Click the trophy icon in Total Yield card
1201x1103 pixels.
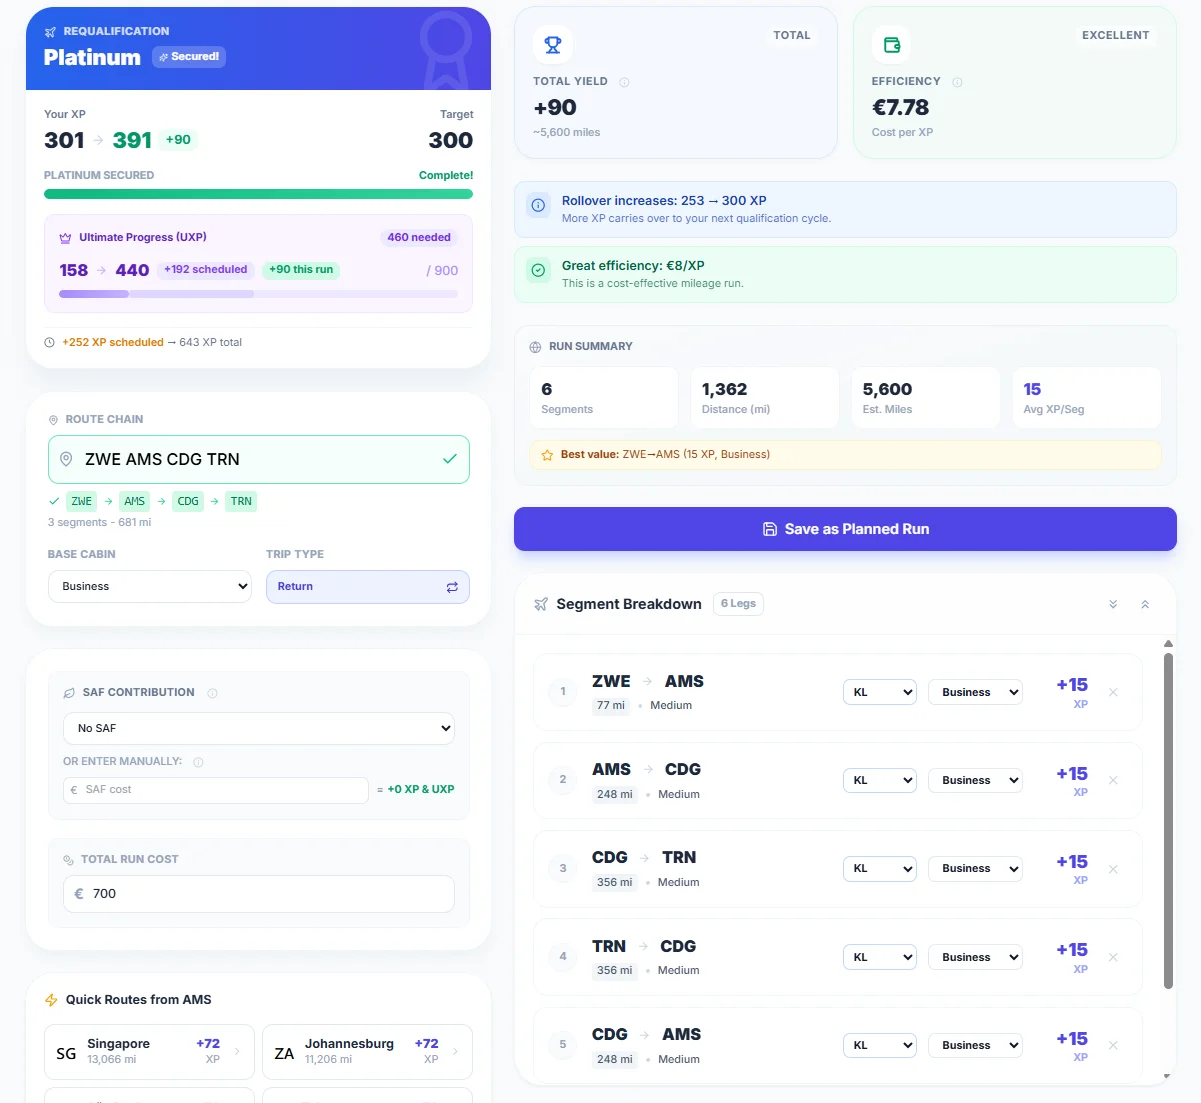click(553, 45)
